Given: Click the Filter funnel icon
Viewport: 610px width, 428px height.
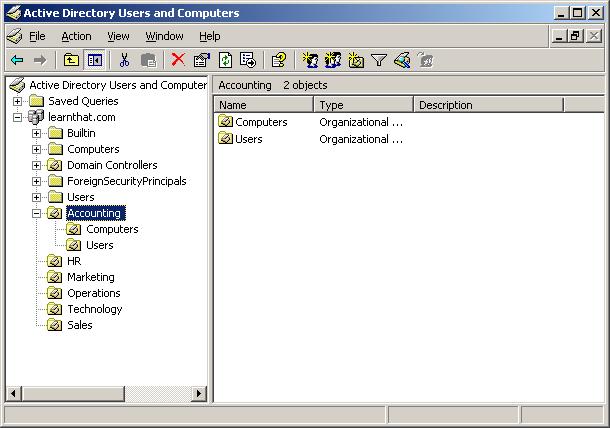Looking at the screenshot, I should point(379,60).
